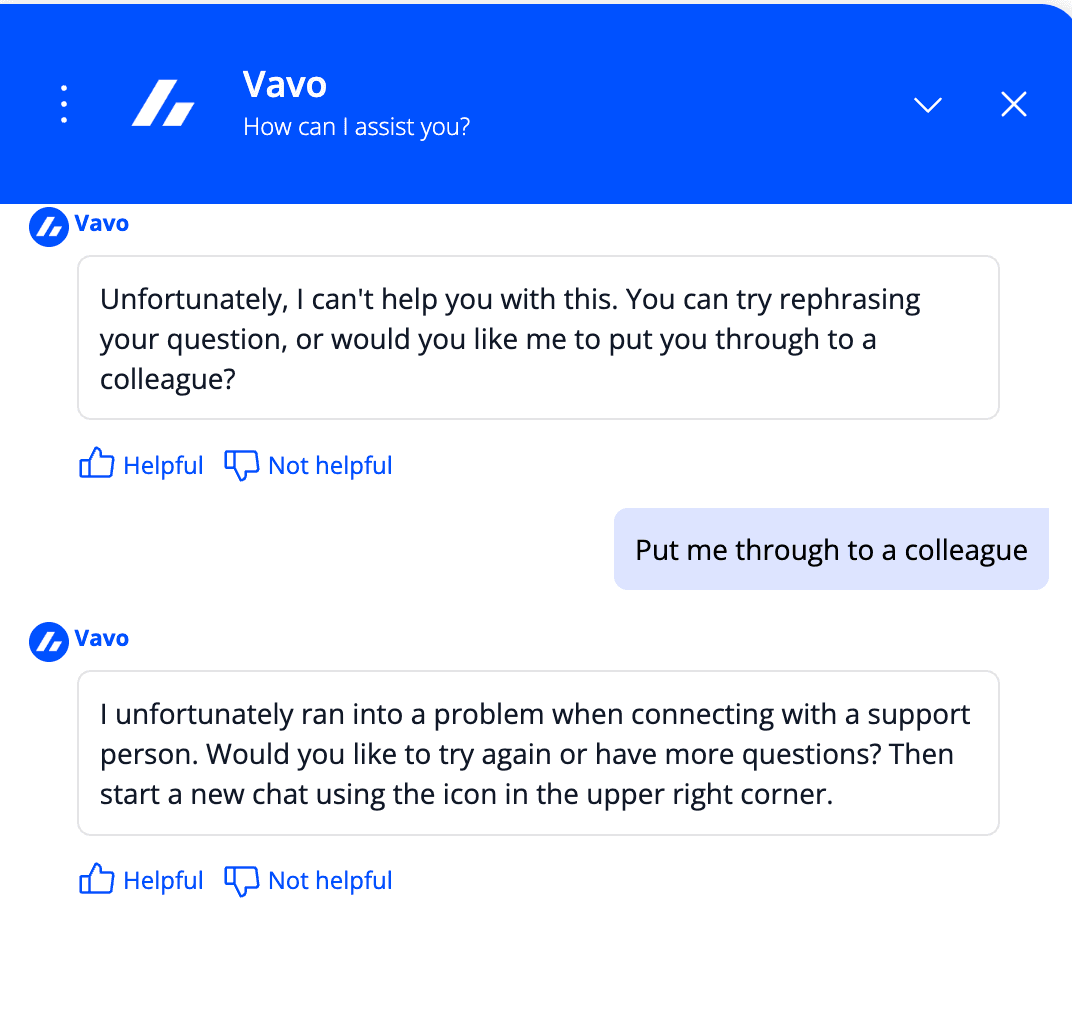This screenshot has height=1011, width=1072.
Task: Click thumbs-down icon under the connection problem message
Action: (241, 880)
